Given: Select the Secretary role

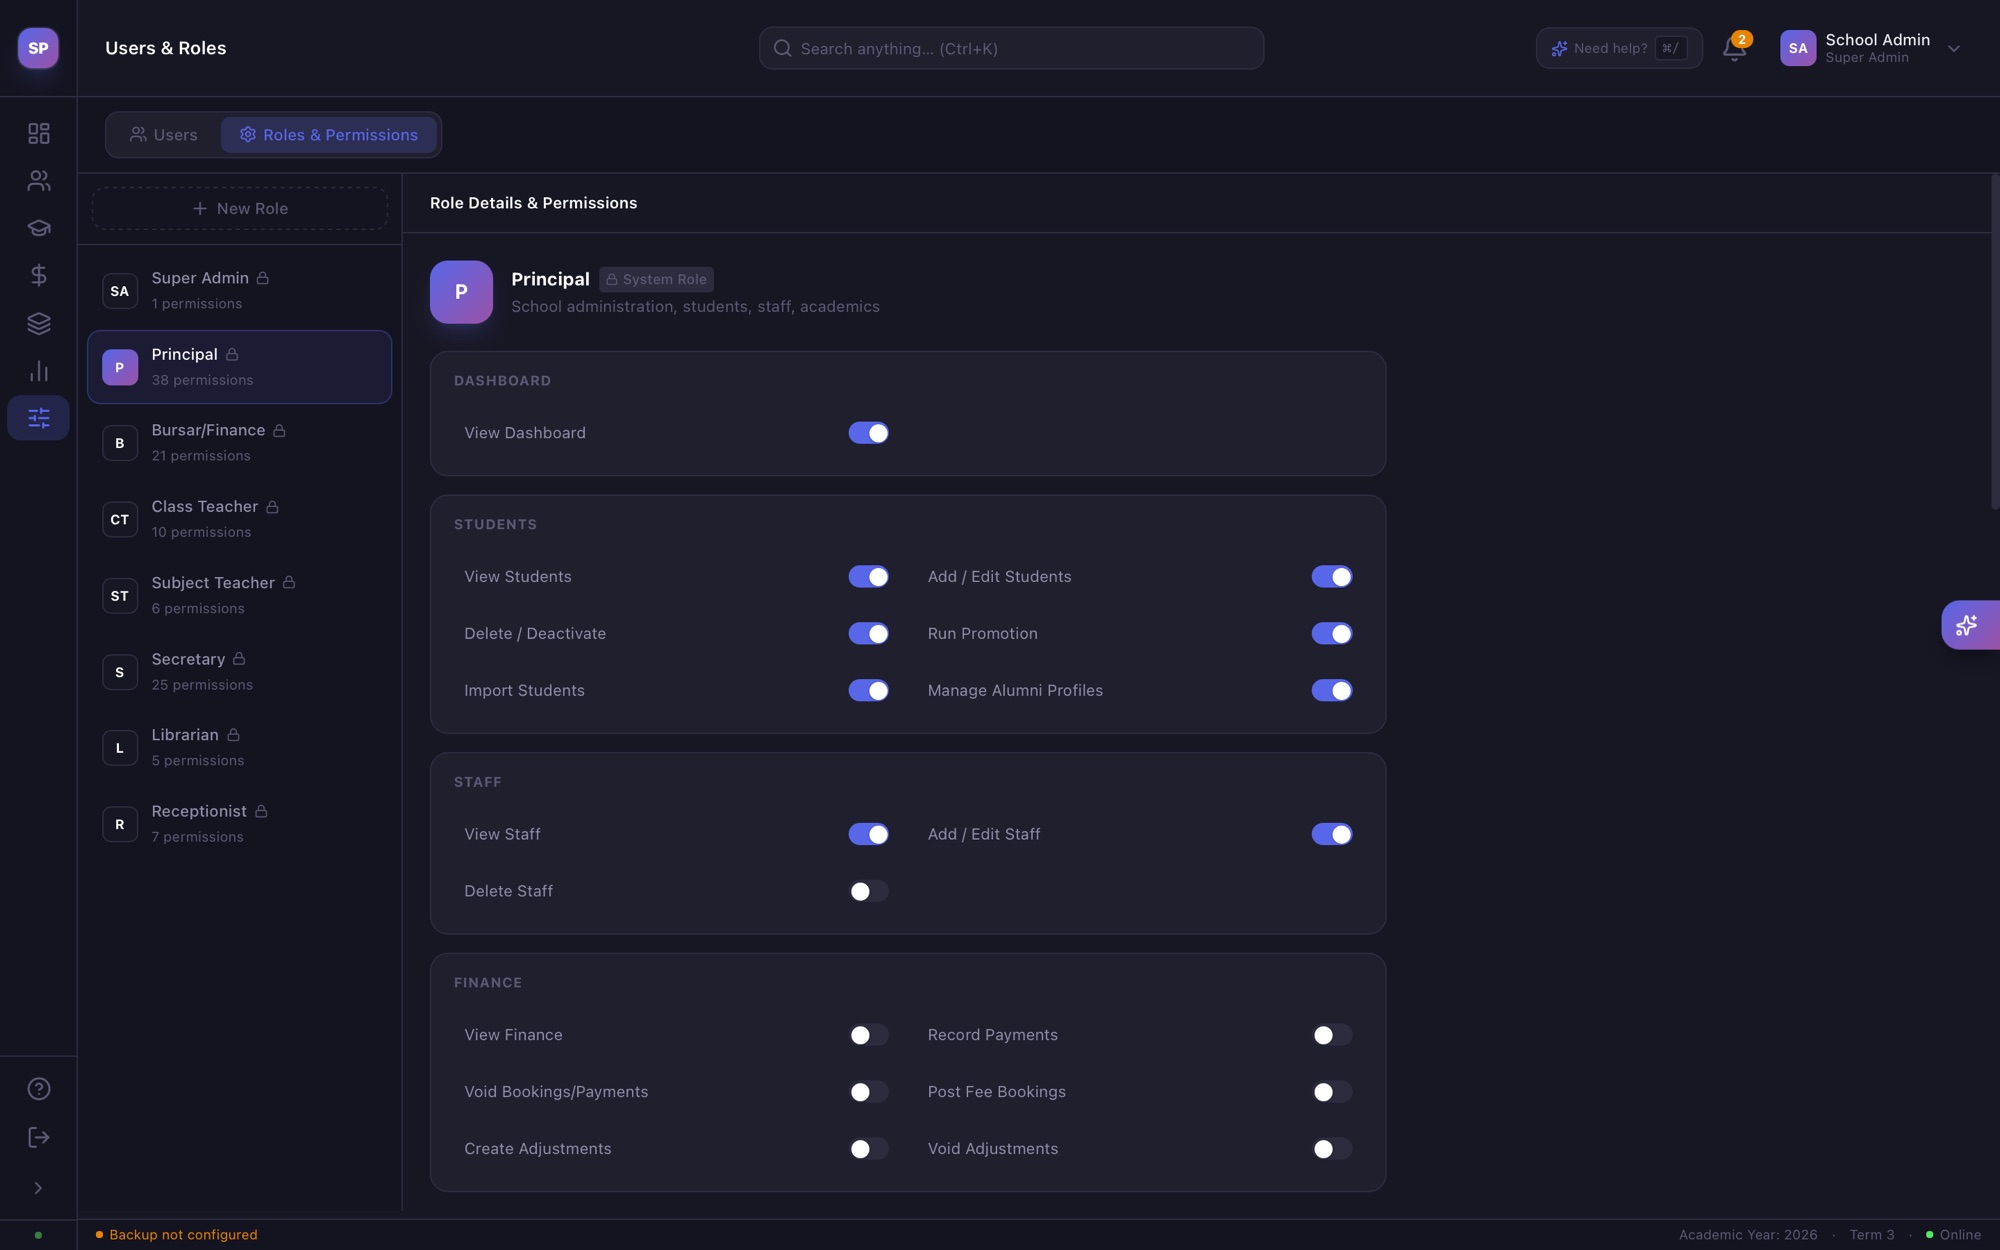Looking at the screenshot, I should pyautogui.click(x=239, y=672).
